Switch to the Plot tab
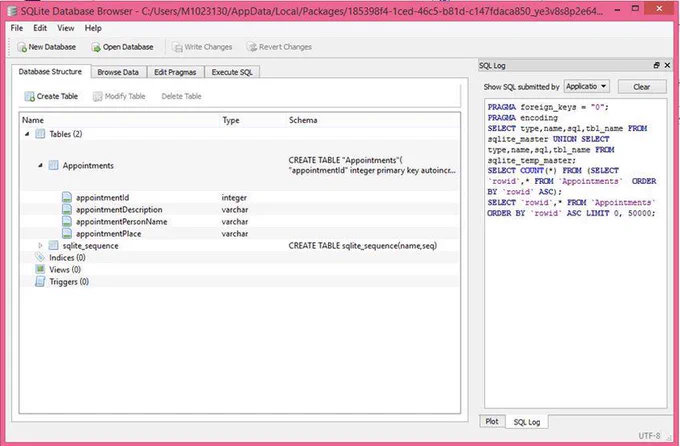Image resolution: width=680 pixels, height=446 pixels. pos(492,421)
